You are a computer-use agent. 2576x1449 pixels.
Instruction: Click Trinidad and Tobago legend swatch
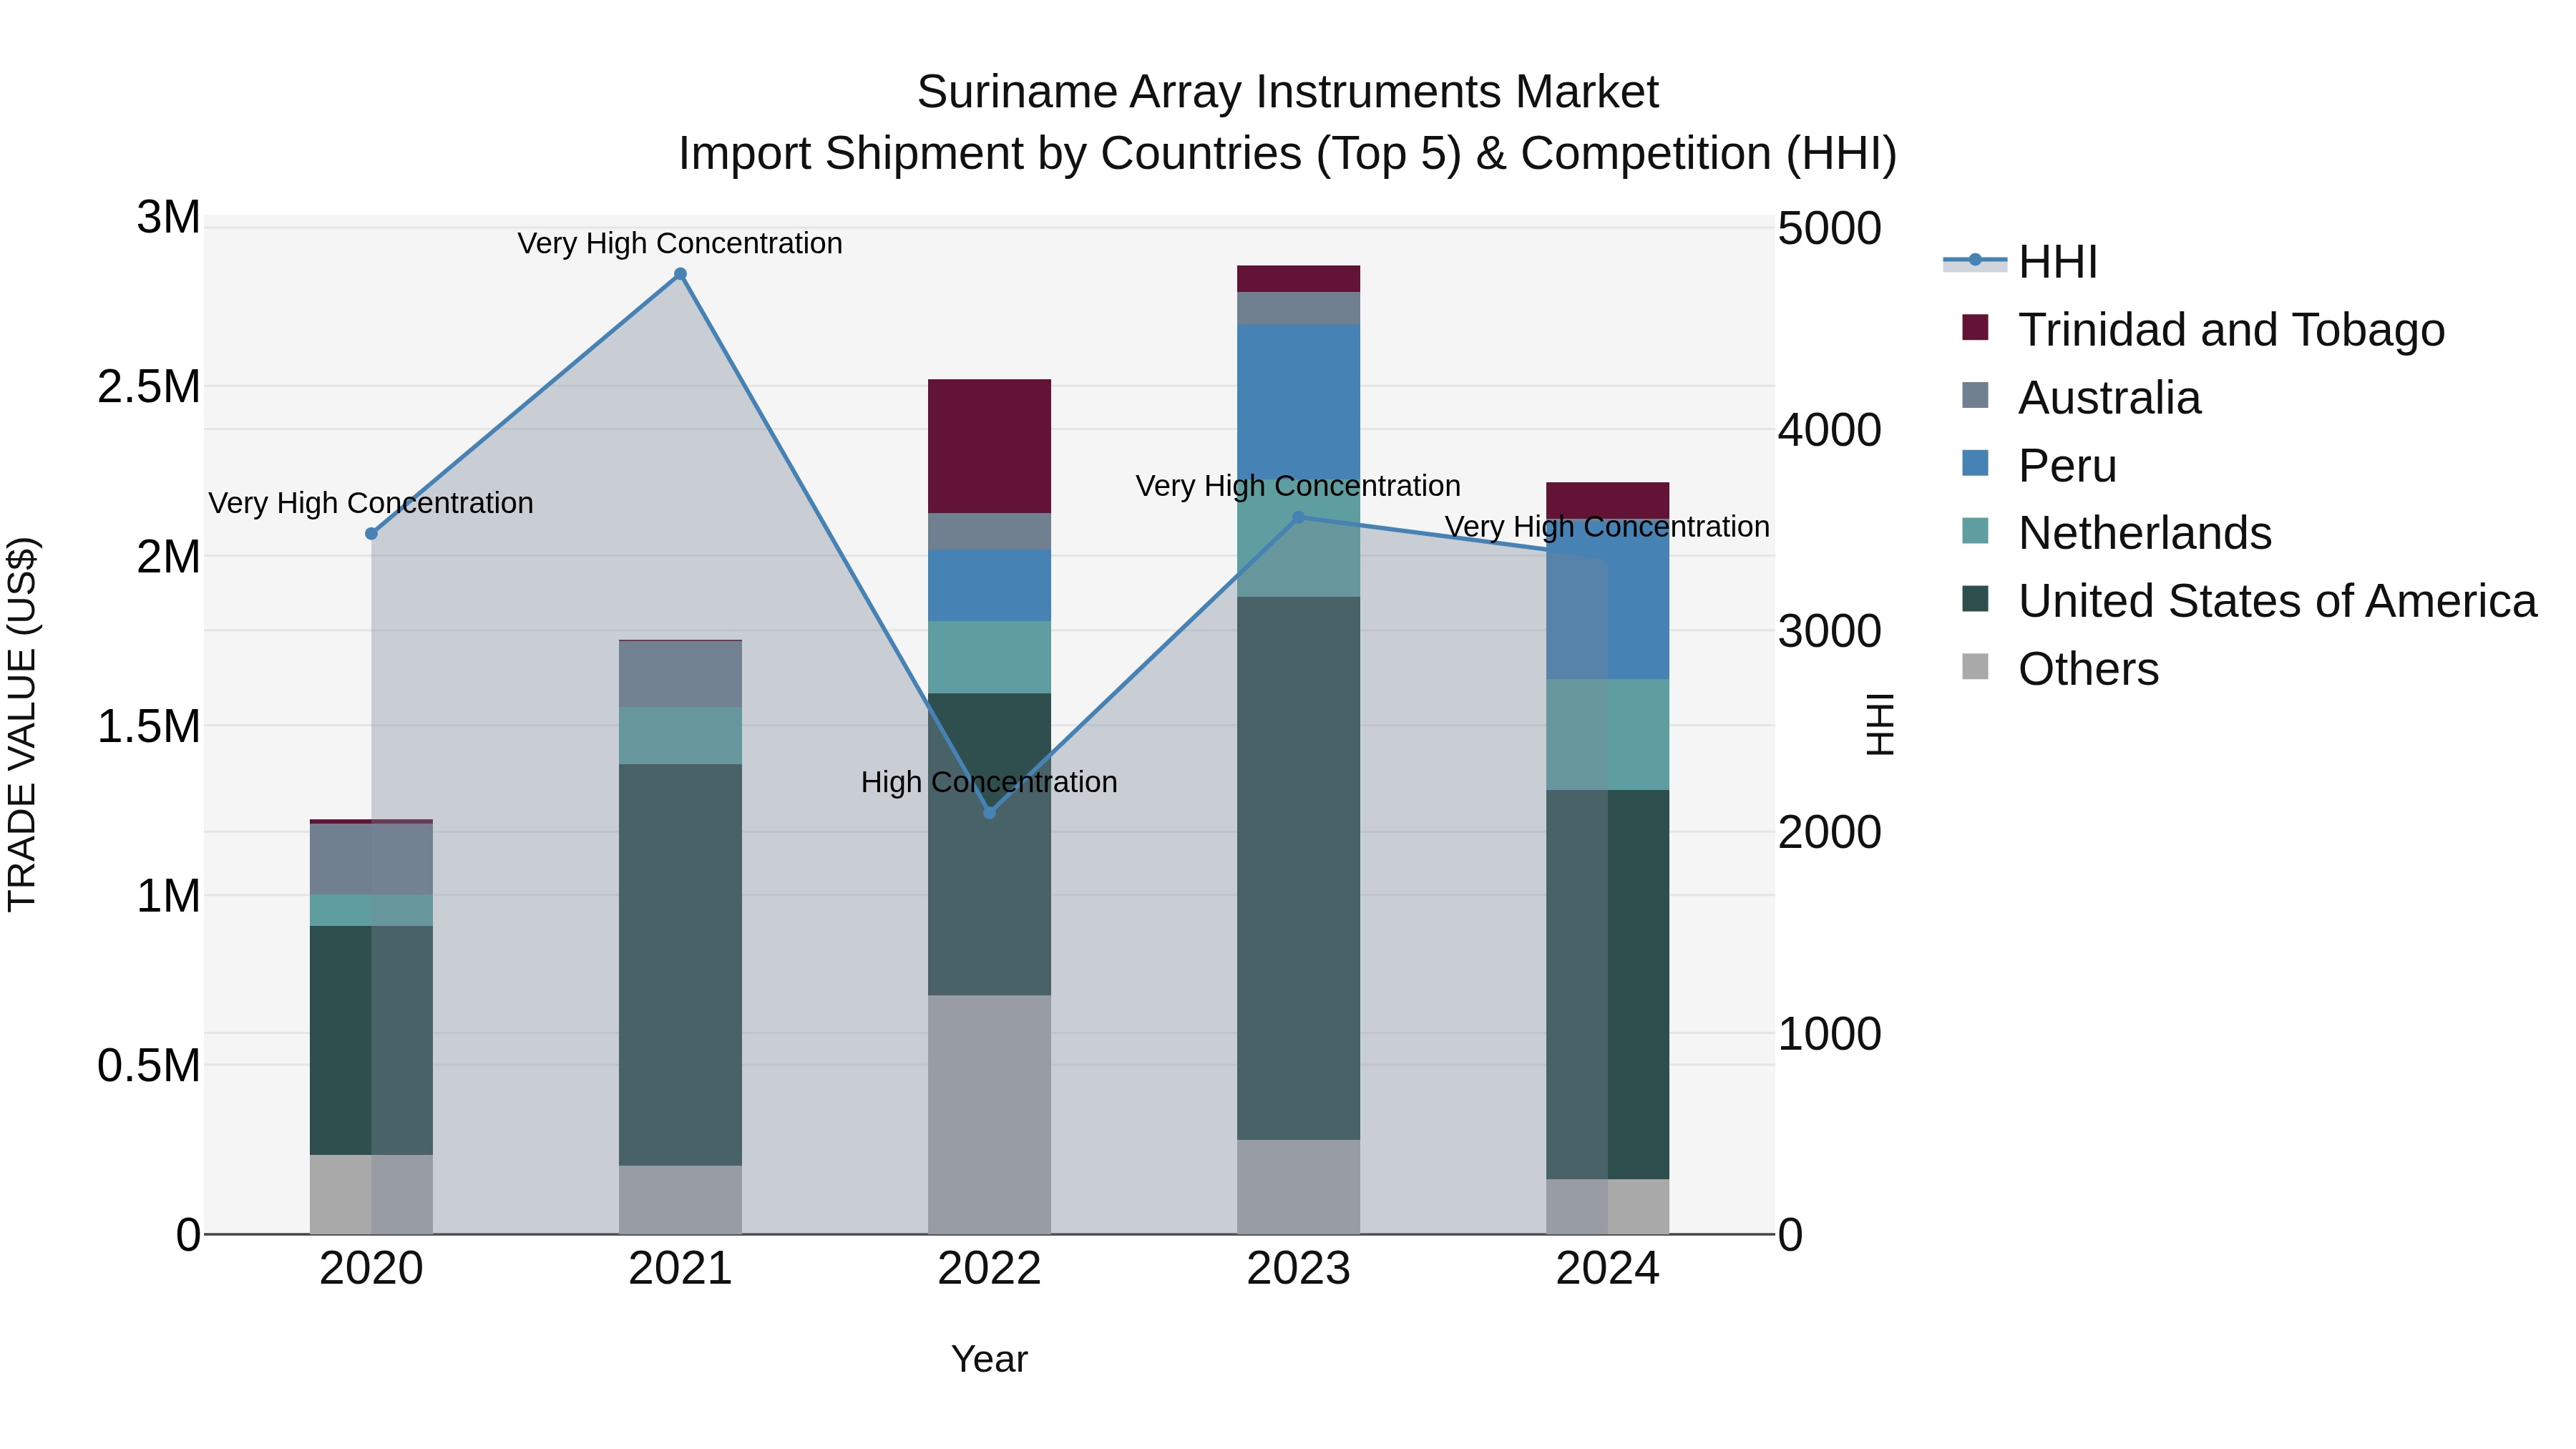1975,327
